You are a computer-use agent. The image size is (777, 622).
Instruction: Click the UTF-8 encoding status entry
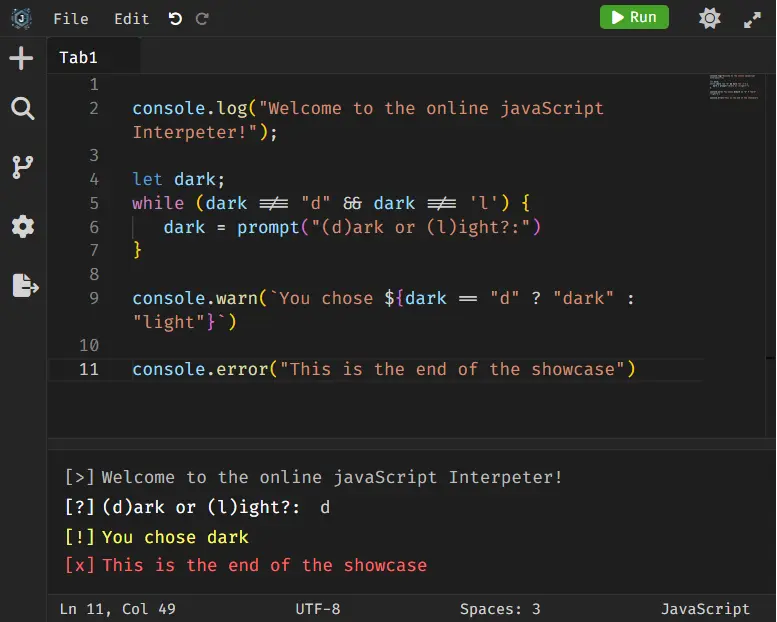tap(318, 609)
